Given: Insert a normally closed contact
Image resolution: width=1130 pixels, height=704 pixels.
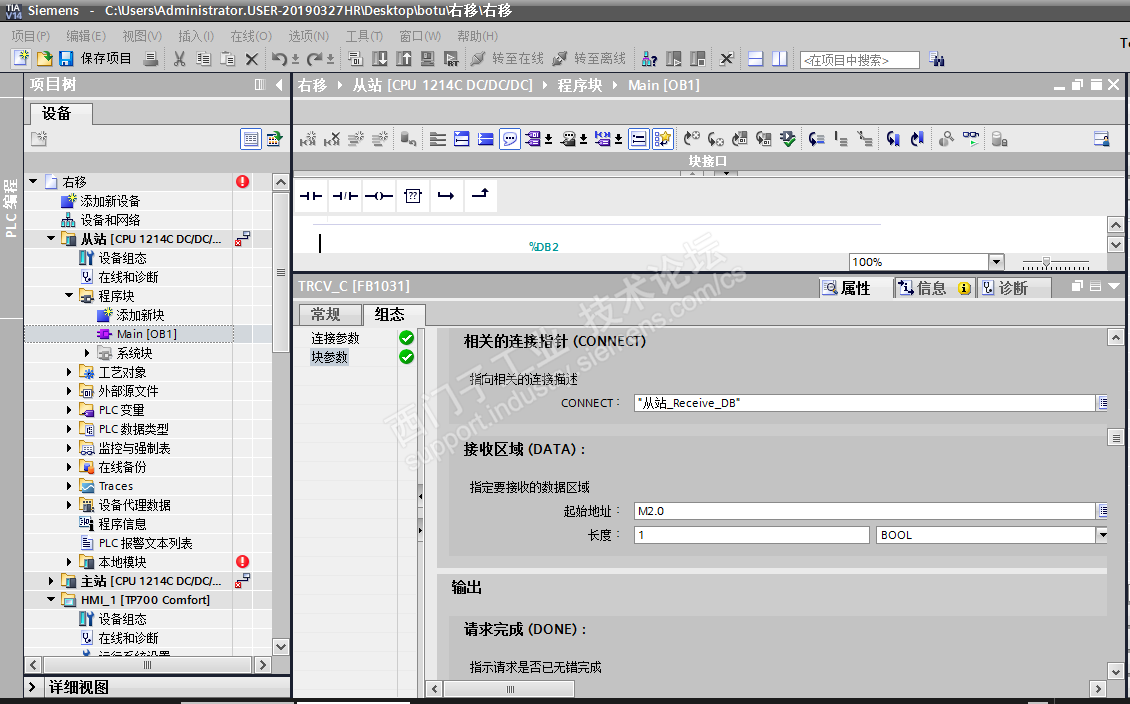Looking at the screenshot, I should [345, 196].
